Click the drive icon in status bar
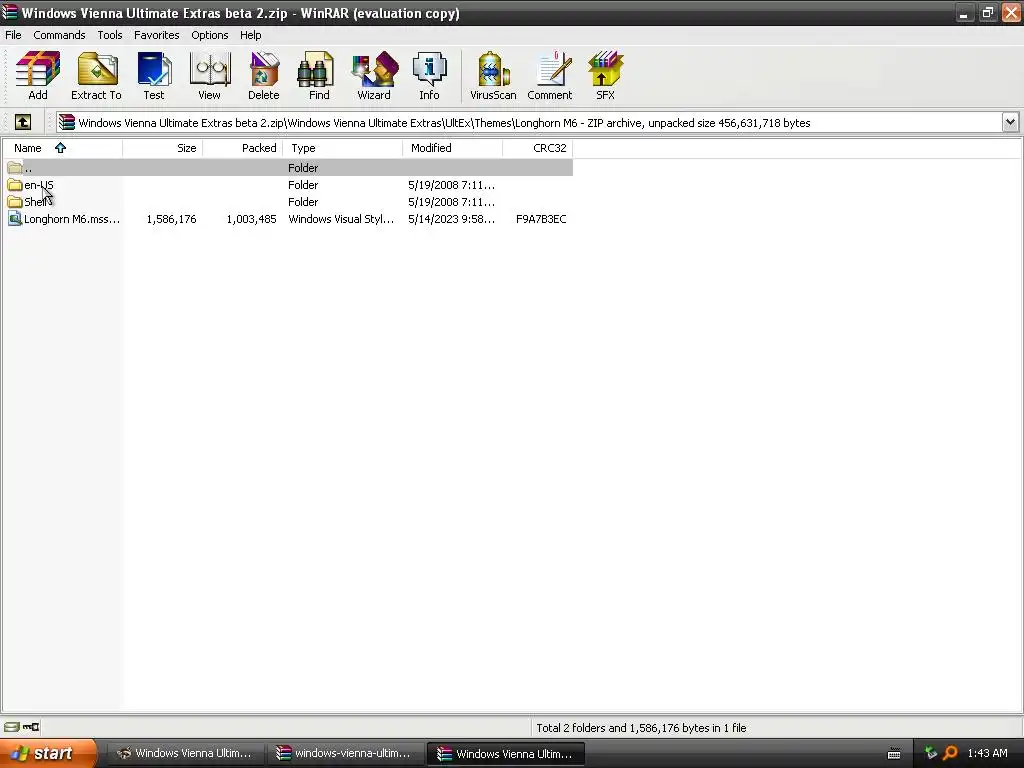This screenshot has height=768, width=1024. click(x=11, y=727)
